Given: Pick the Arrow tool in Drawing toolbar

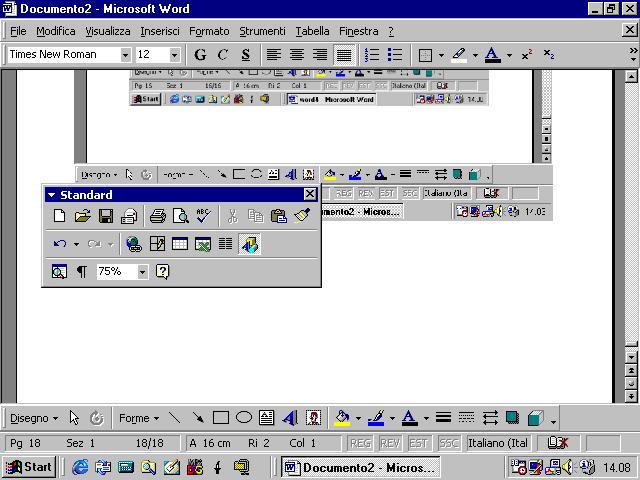Looking at the screenshot, I should pos(198,418).
